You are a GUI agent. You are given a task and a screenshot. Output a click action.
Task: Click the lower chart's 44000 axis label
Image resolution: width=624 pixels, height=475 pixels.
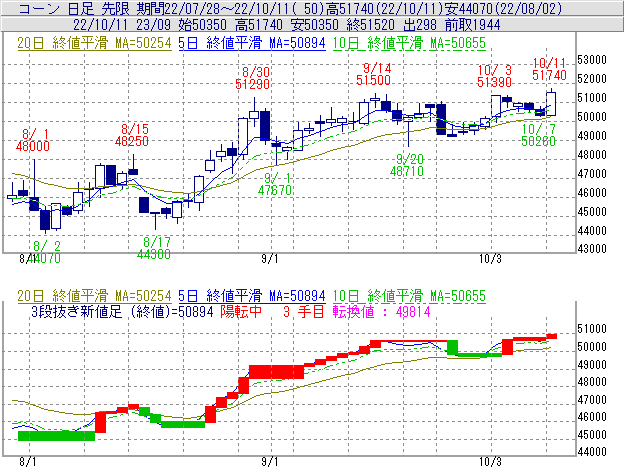click(592, 452)
